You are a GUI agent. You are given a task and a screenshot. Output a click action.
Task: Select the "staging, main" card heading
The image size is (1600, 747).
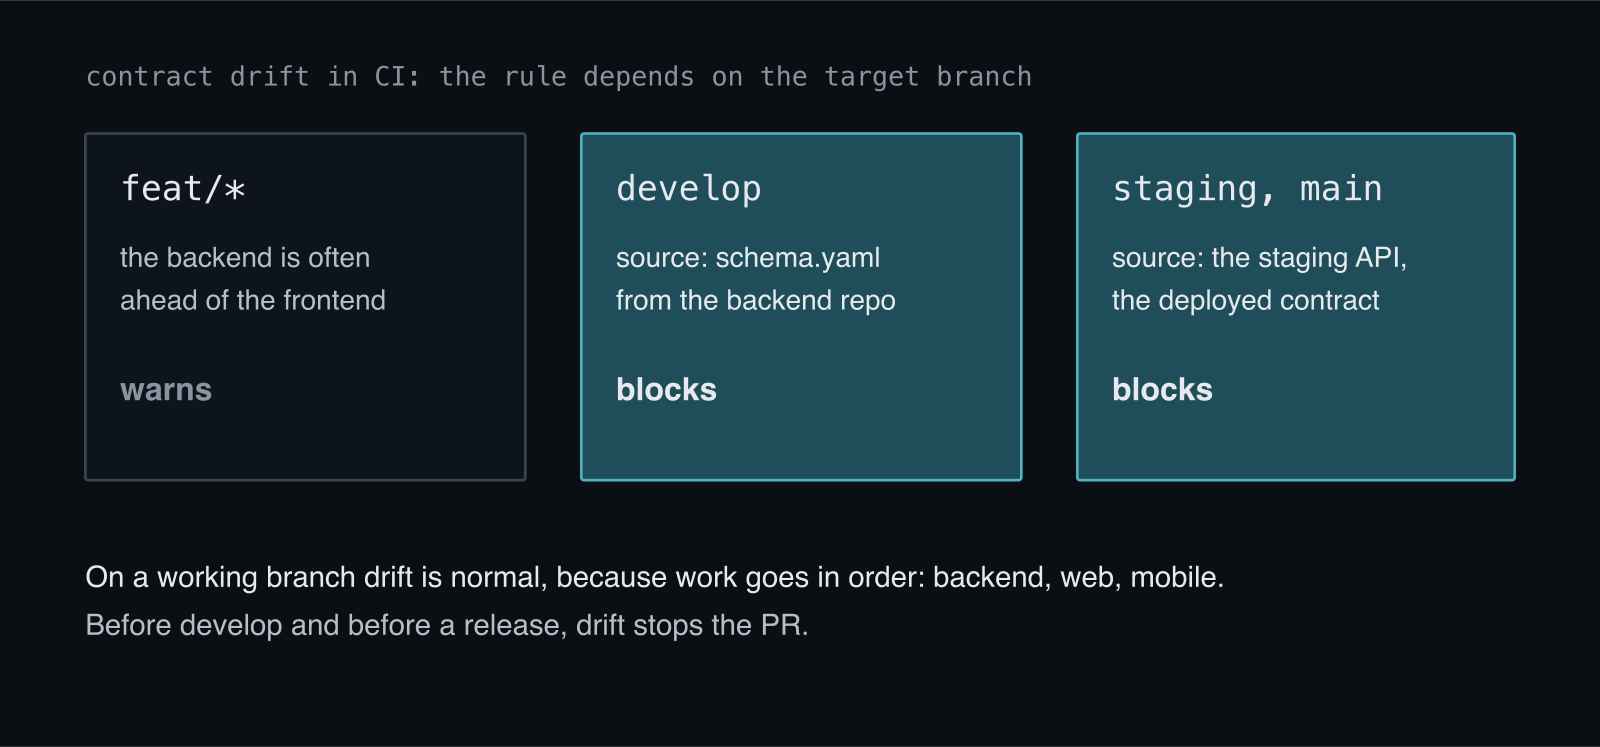(1247, 189)
